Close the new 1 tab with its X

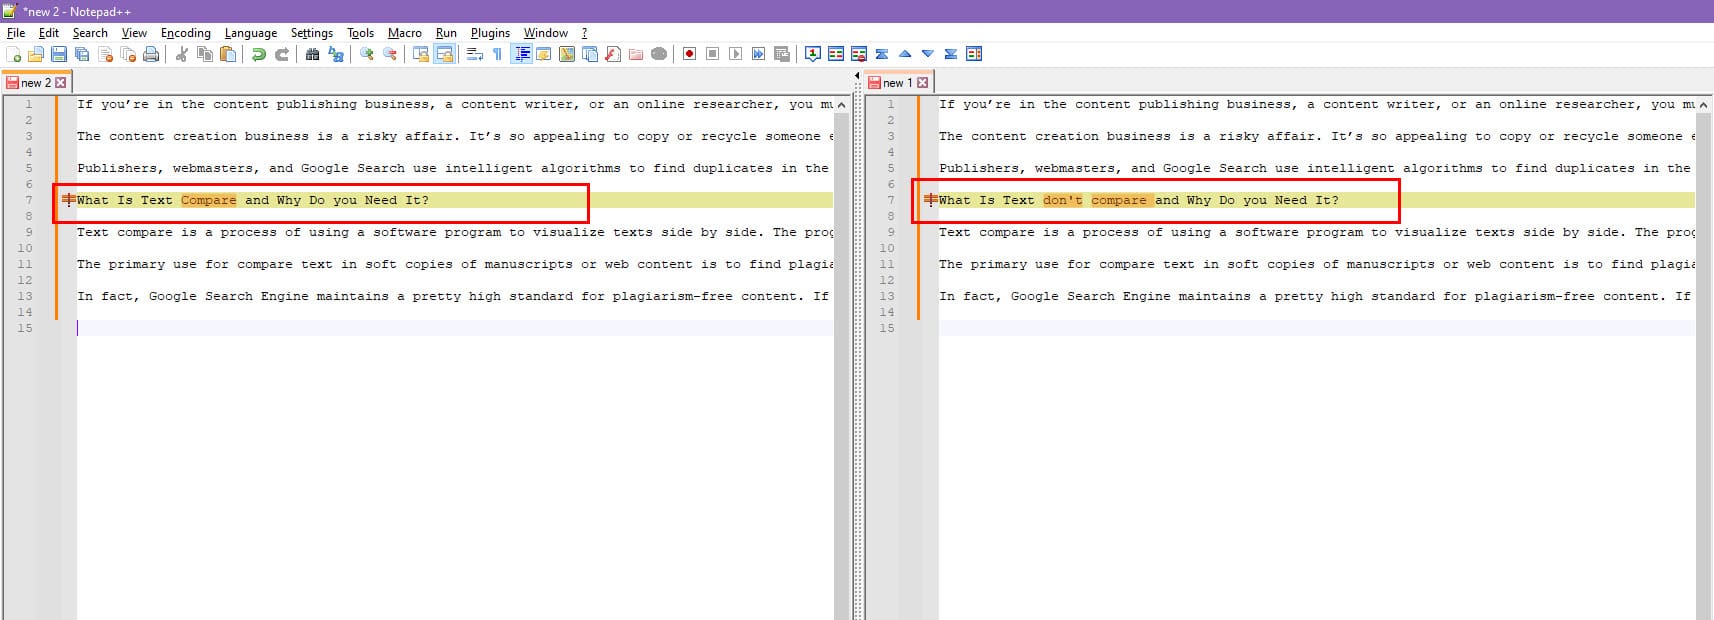coord(923,82)
